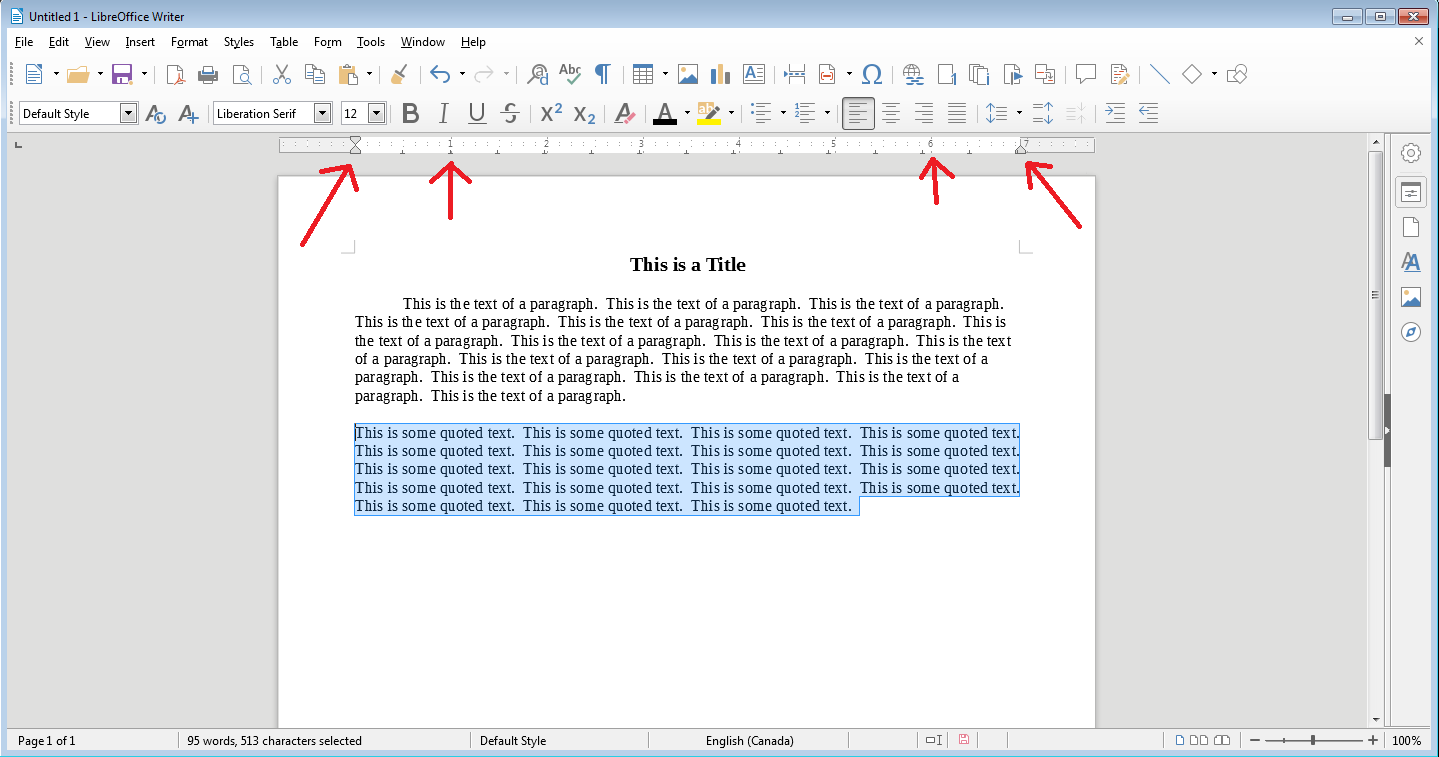
Task: Insert a chart
Action: 719,74
